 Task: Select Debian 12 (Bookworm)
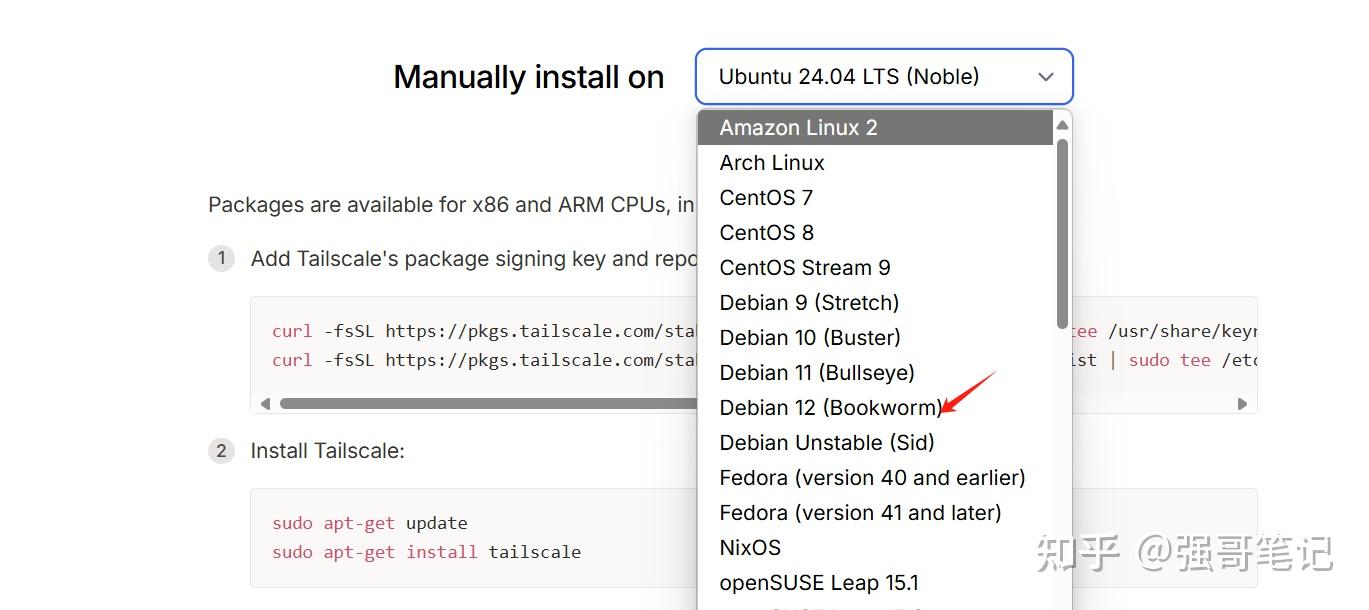click(830, 408)
